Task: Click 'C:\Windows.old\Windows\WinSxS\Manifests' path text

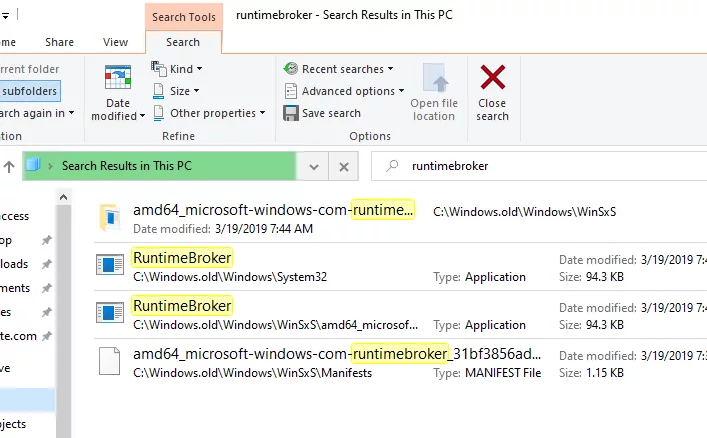Action: 252,373
